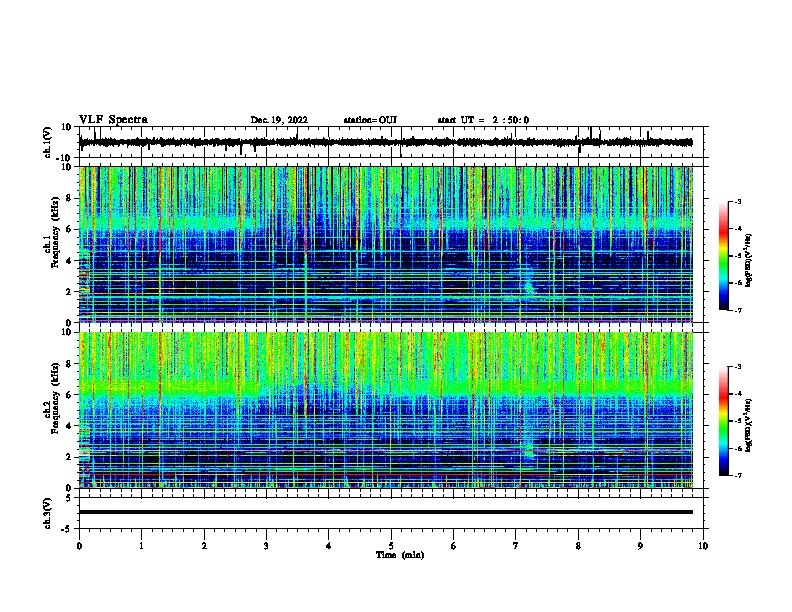792x612 pixels.
Task: Click the ch.1 spectrogram plot
Action: pyautogui.click(x=386, y=244)
